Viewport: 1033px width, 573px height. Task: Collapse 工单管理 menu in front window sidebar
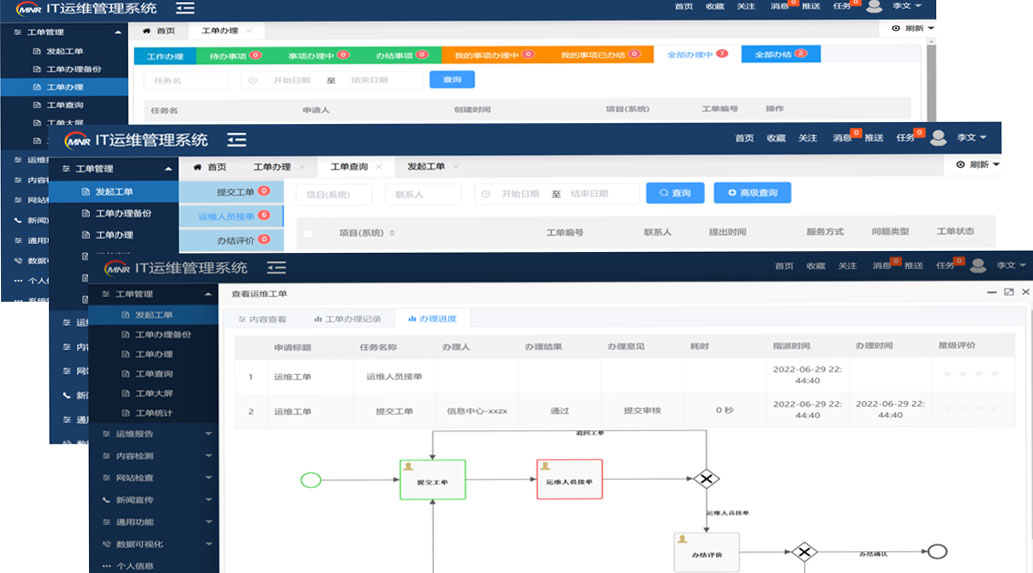(208, 294)
